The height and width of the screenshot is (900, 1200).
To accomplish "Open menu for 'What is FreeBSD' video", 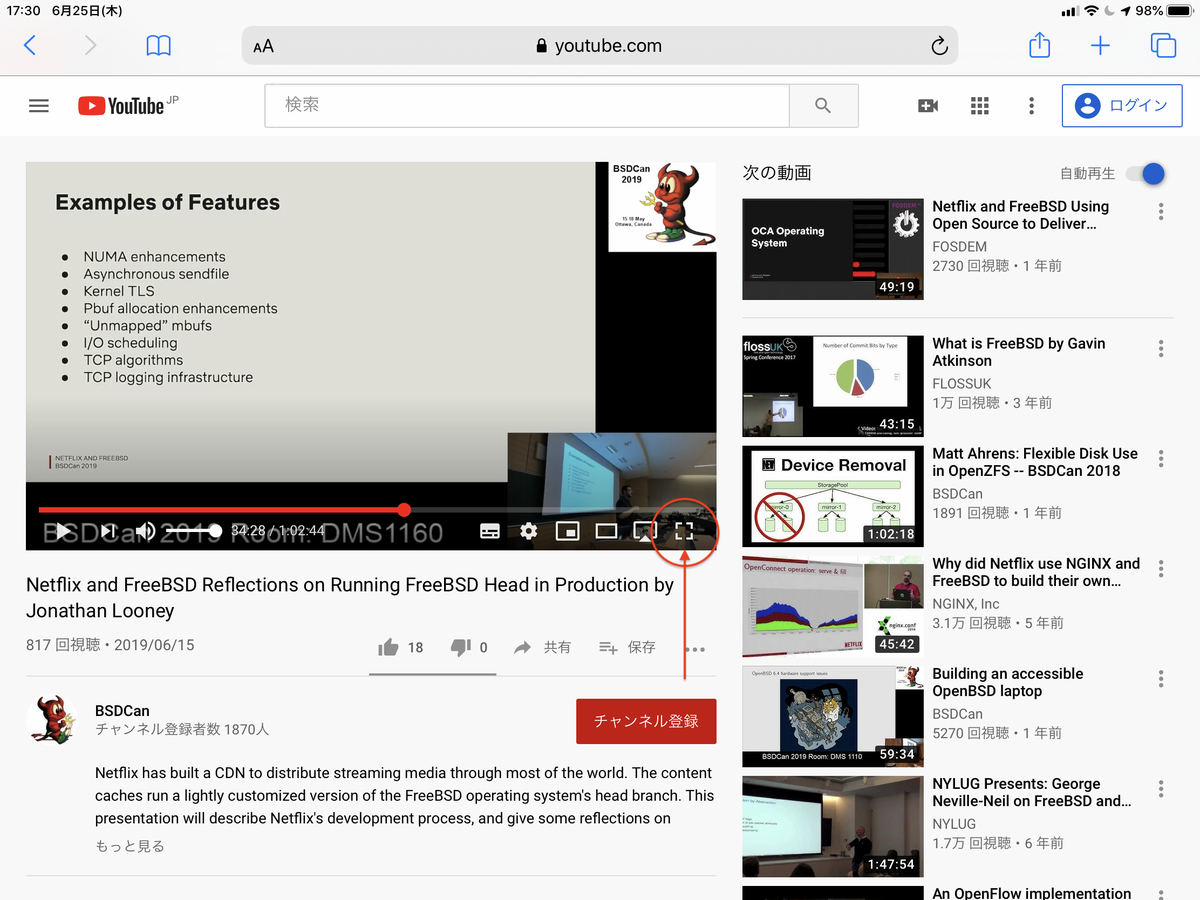I will tap(1161, 349).
